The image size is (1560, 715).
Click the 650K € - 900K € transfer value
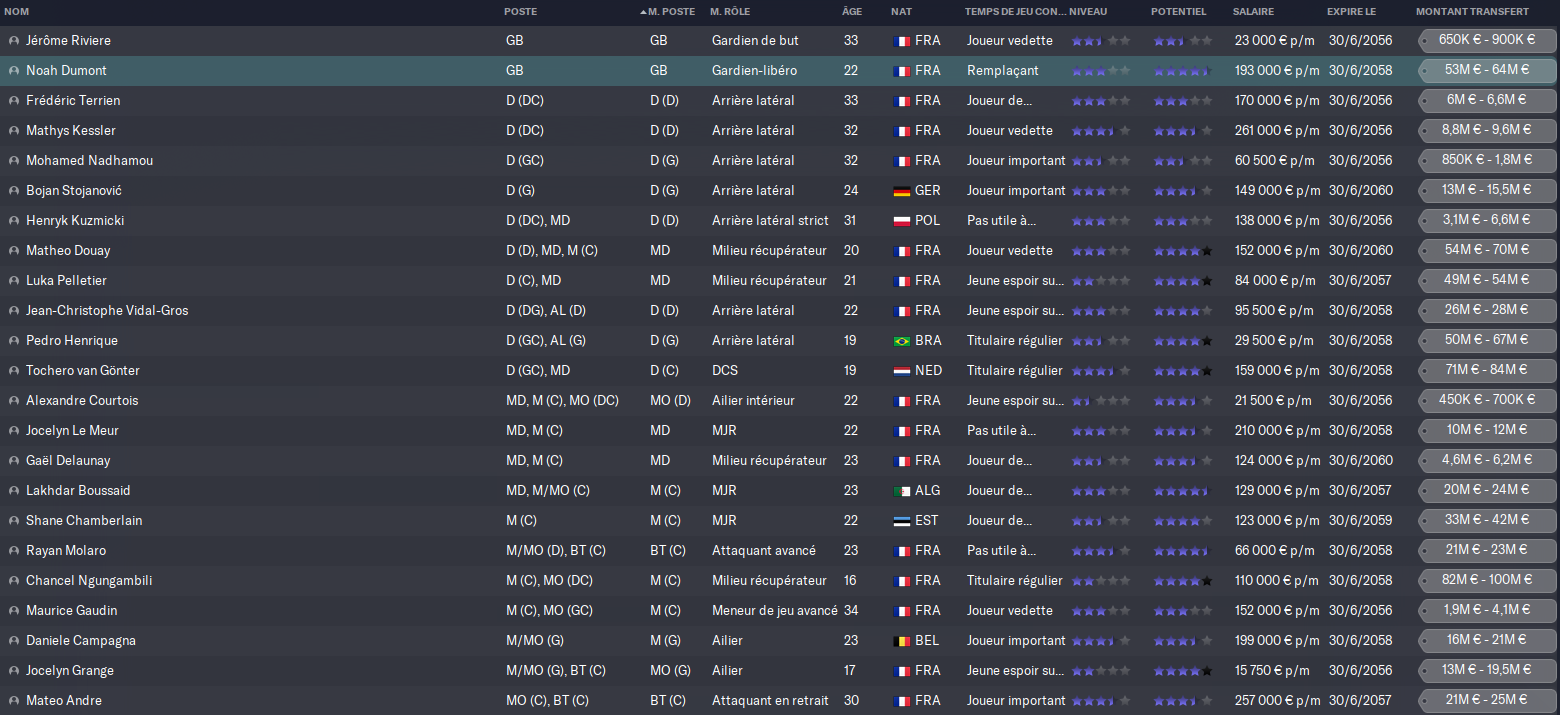[1487, 40]
